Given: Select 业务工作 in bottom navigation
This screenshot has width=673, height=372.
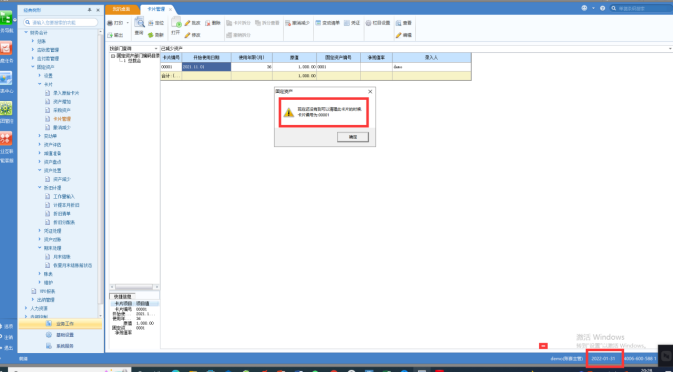Looking at the screenshot, I should (x=60, y=324).
